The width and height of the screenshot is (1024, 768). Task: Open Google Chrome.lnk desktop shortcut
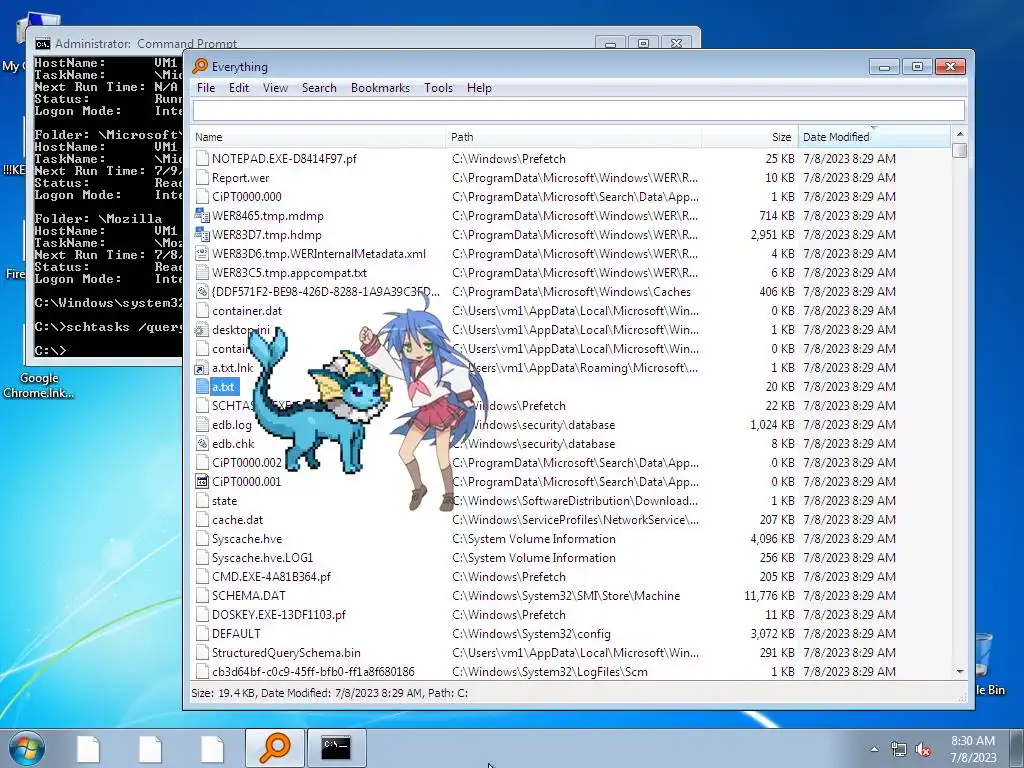[x=39, y=385]
